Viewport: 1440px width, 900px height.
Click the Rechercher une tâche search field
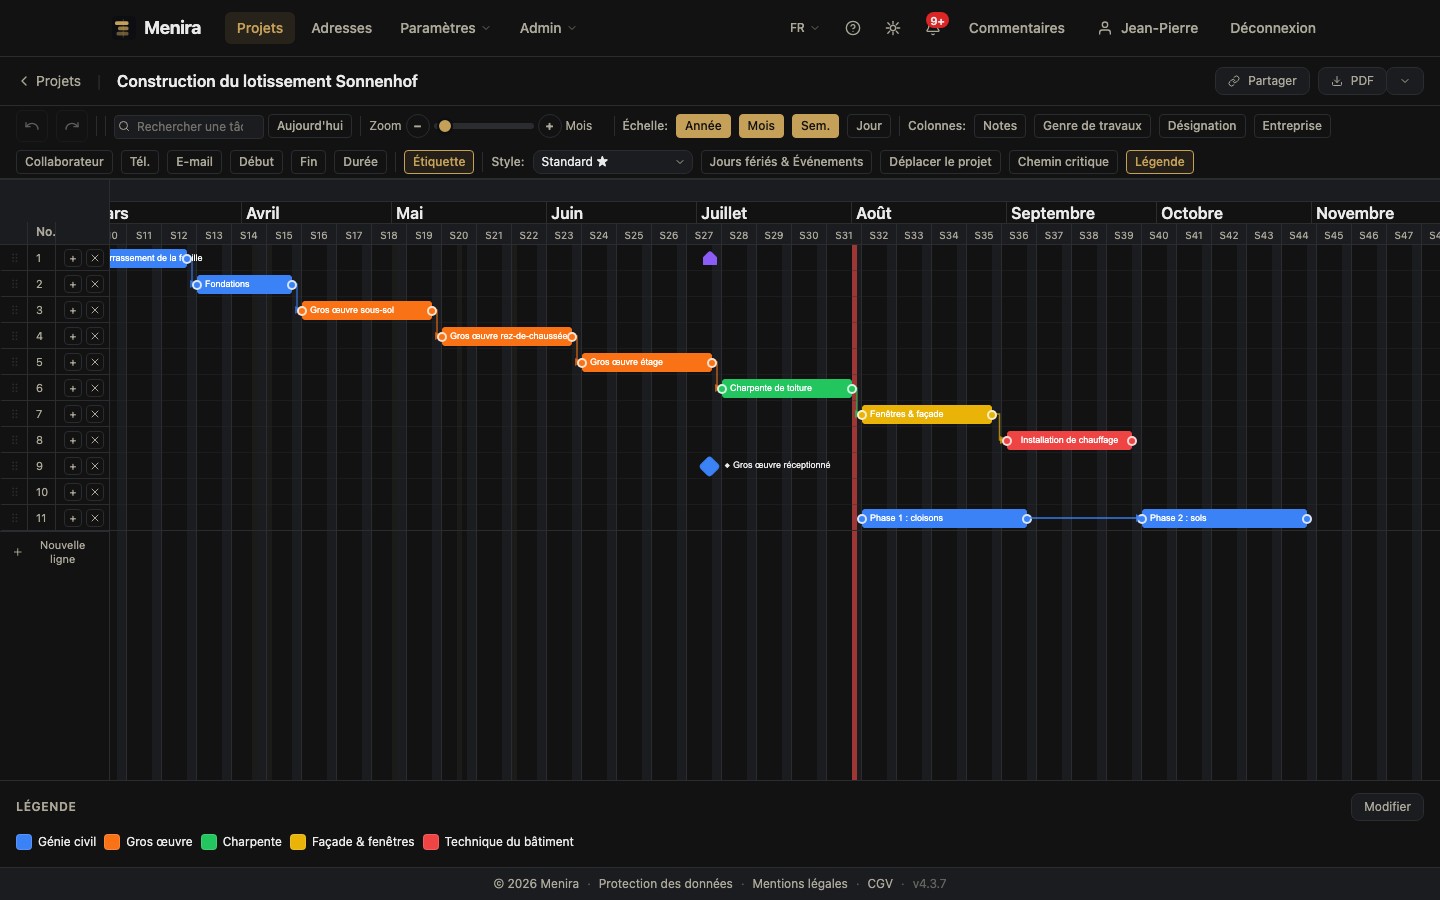(x=188, y=126)
